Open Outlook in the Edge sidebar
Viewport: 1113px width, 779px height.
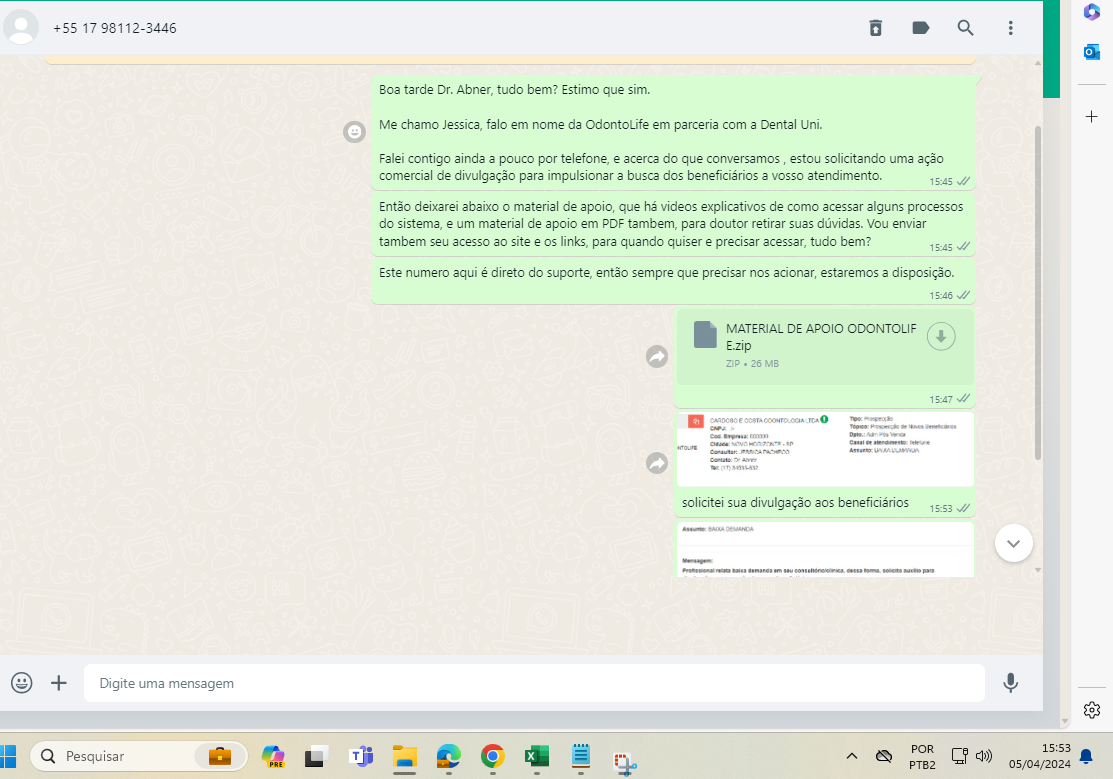(x=1092, y=52)
